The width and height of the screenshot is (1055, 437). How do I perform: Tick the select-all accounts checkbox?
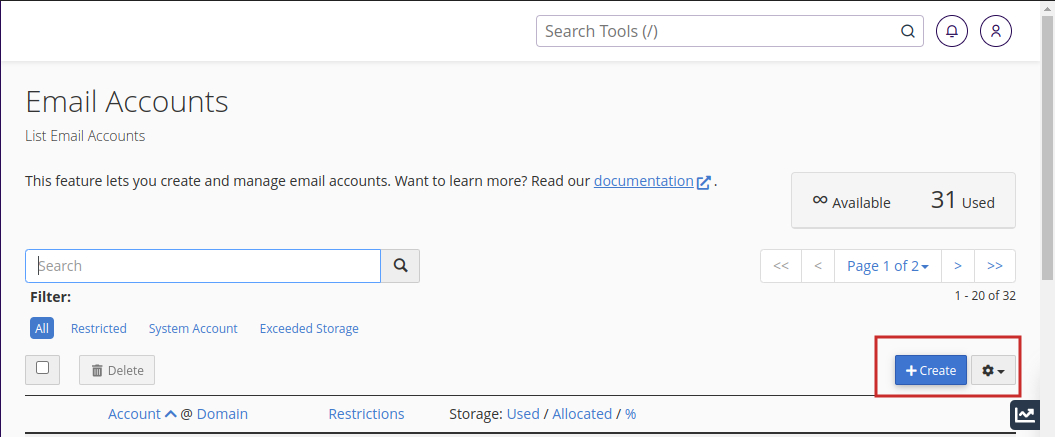(42, 368)
